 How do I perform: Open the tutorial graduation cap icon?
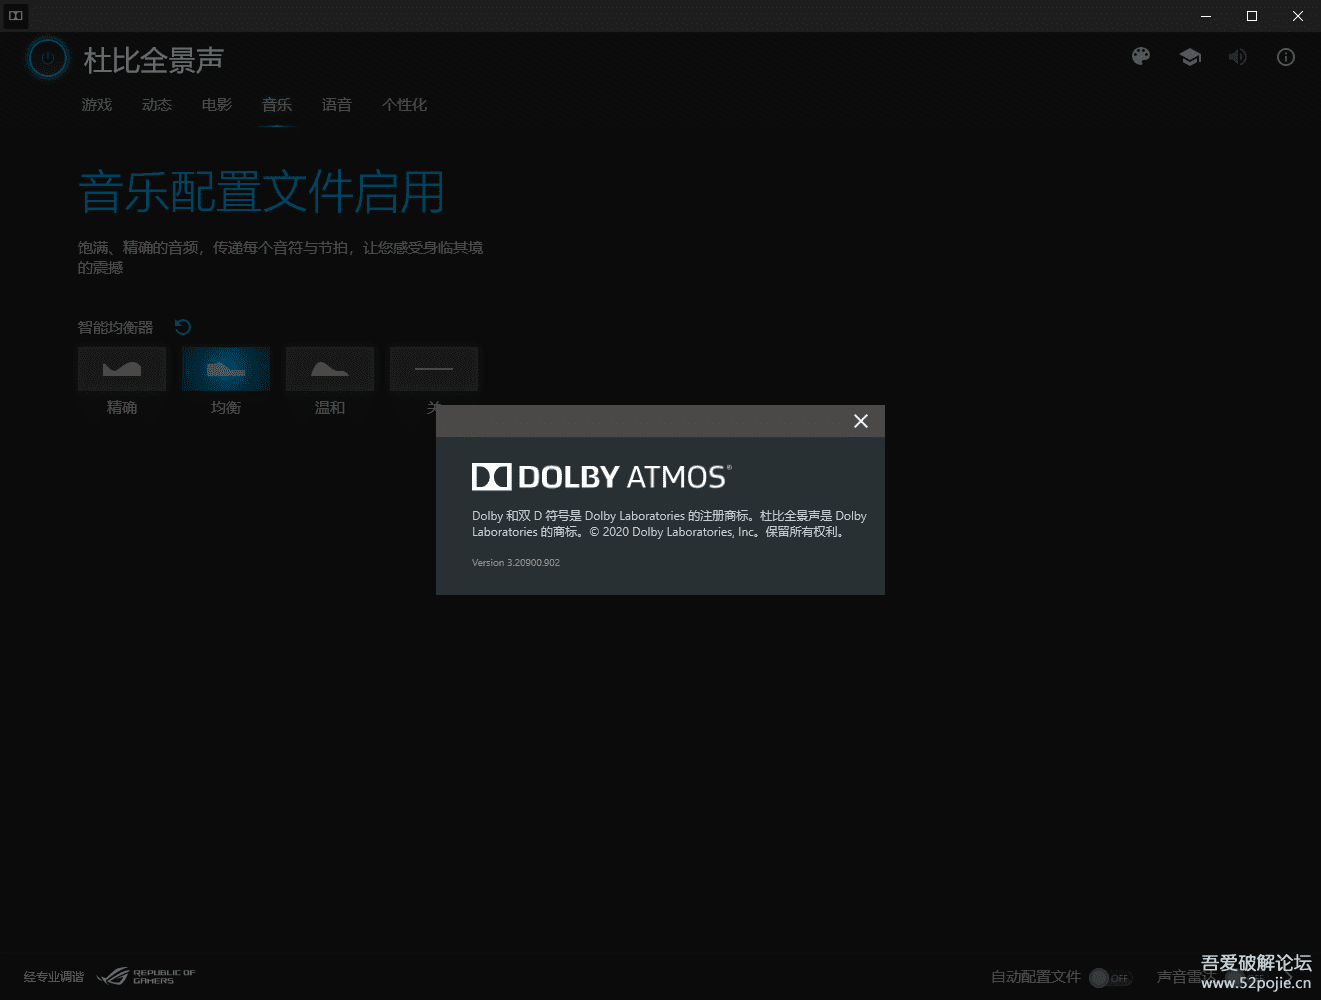coord(1190,57)
